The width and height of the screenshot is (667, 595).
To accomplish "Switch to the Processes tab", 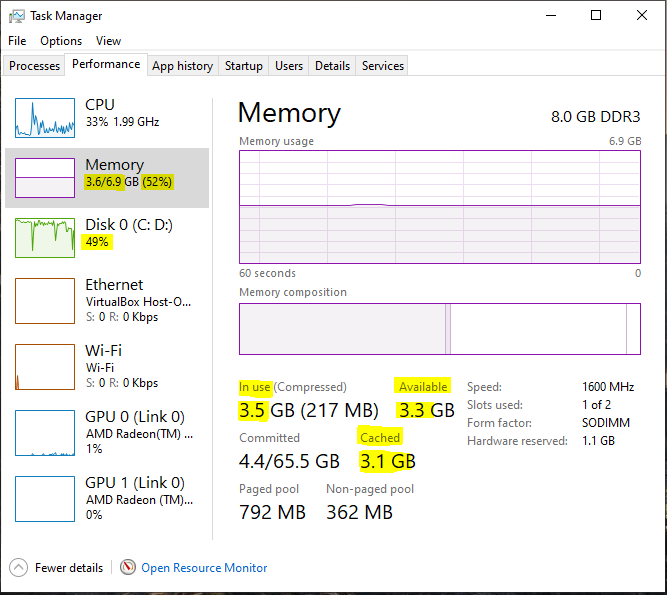I will pos(34,66).
